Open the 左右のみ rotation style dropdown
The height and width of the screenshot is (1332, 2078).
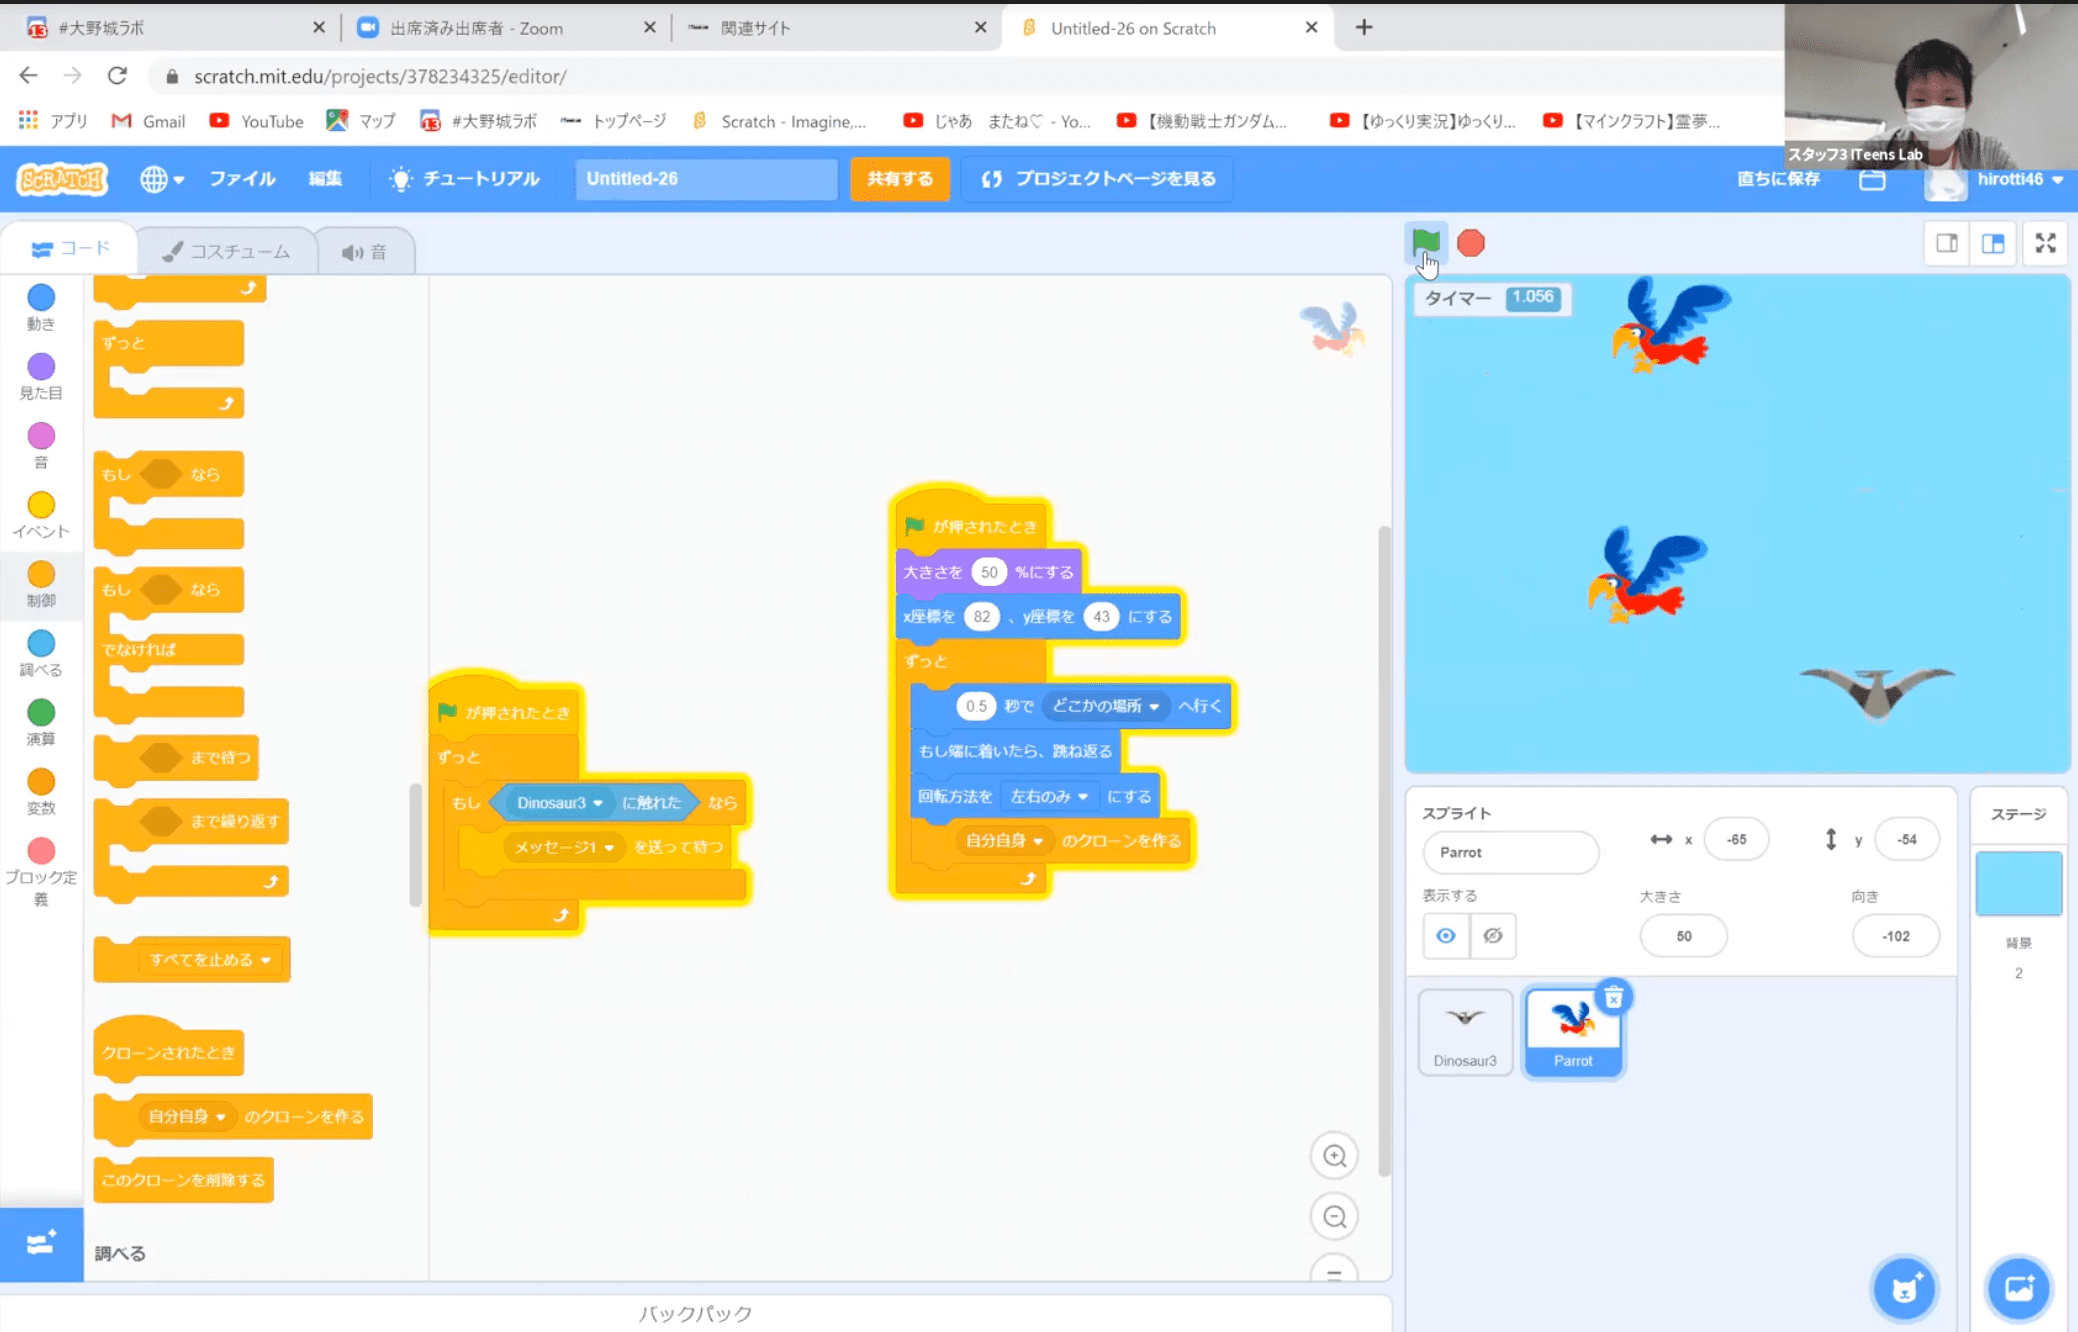point(1048,797)
